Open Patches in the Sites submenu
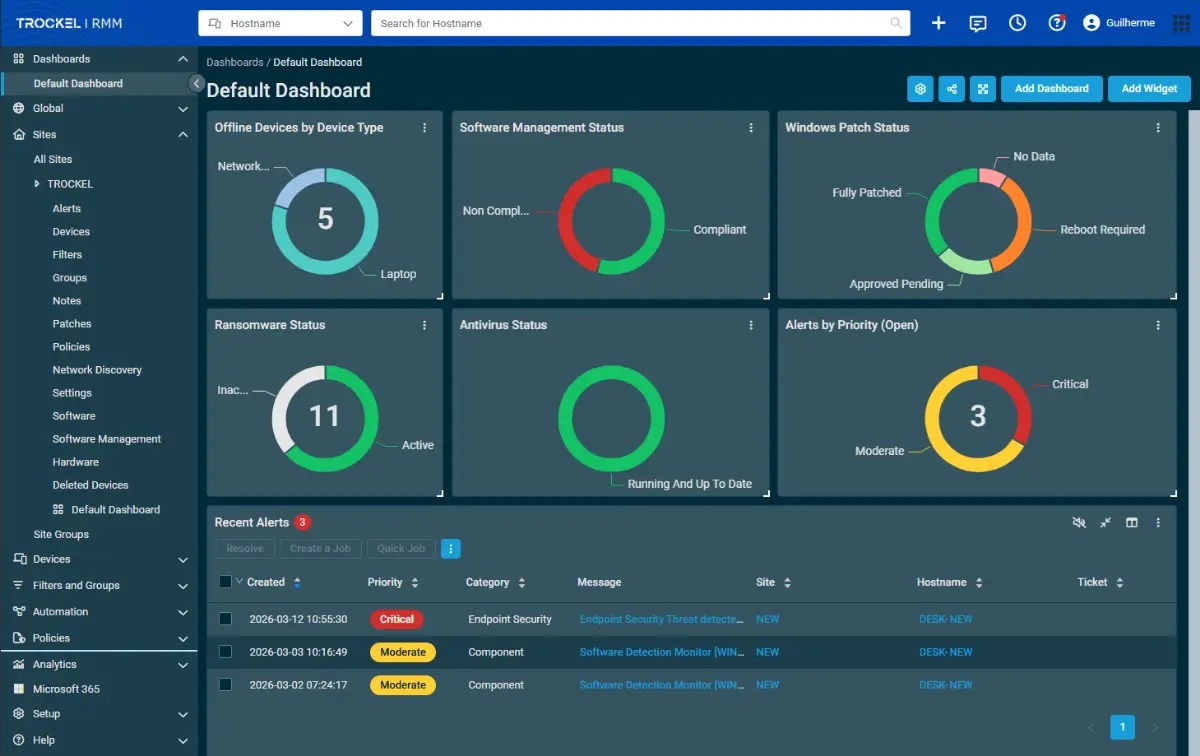 coord(72,324)
